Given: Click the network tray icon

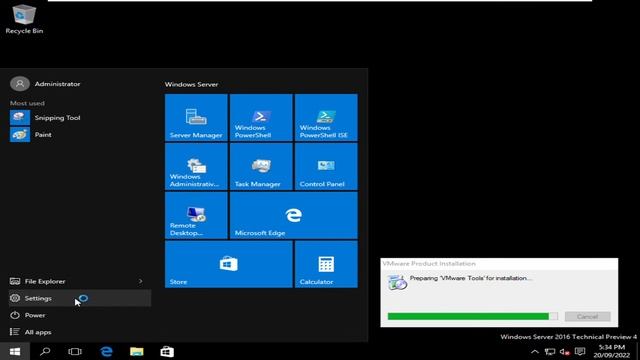Looking at the screenshot, I should (x=550, y=352).
